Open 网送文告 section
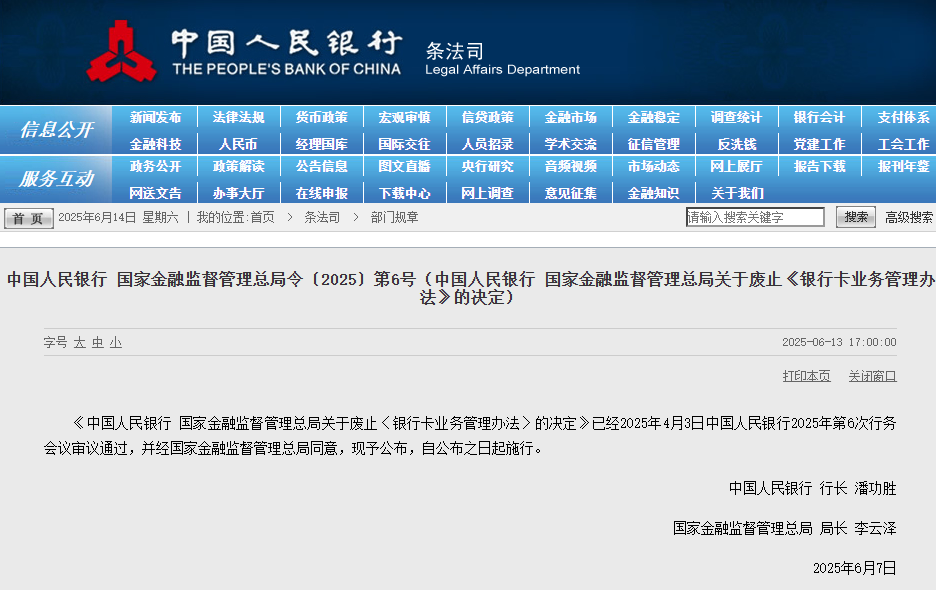This screenshot has height=590, width=936. coord(155,193)
